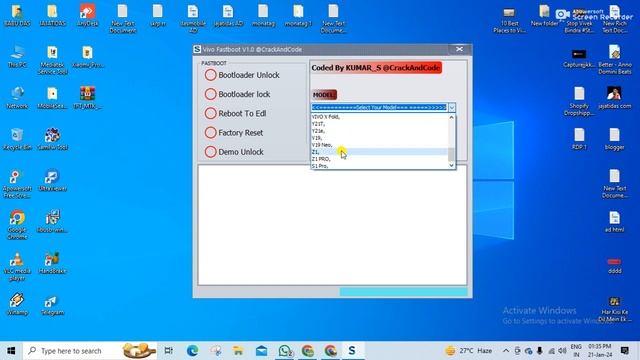Select V19 Neo from the dropdown list
This screenshot has width=640, height=360.
pos(379,145)
